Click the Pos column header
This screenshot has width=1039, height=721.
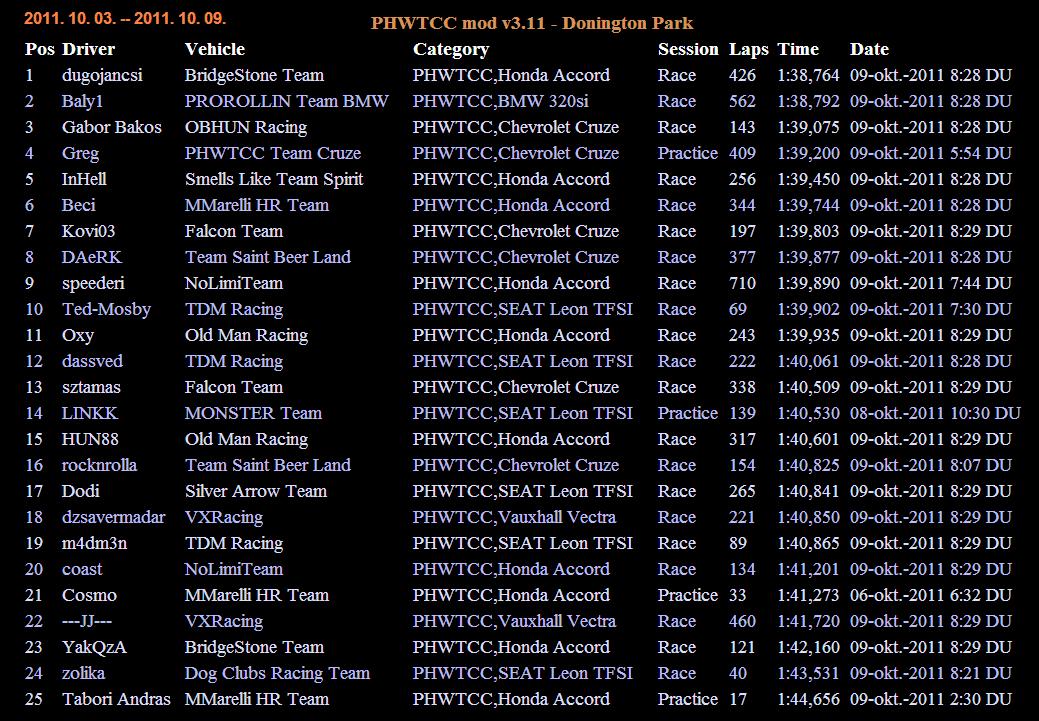pyautogui.click(x=39, y=49)
